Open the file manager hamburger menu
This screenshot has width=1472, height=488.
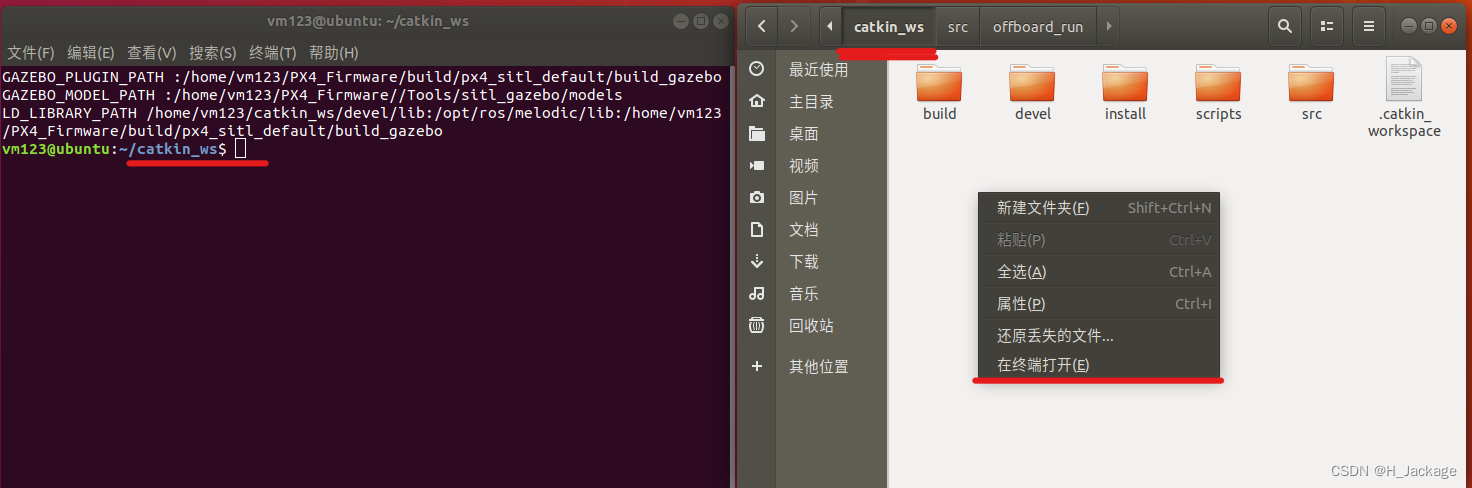tap(1369, 27)
